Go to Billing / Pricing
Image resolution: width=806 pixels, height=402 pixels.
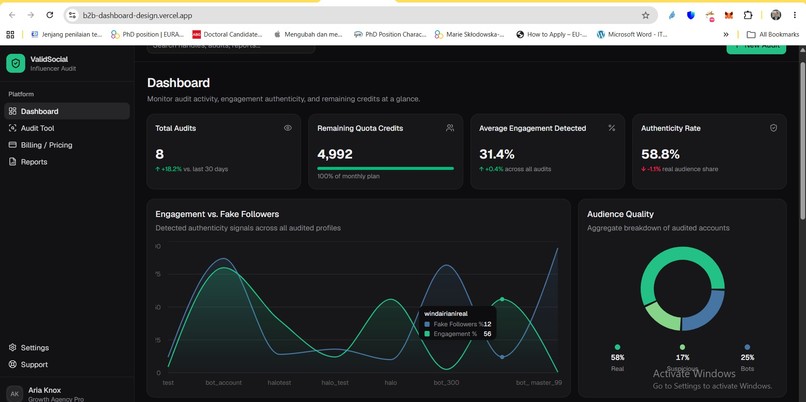point(67,145)
